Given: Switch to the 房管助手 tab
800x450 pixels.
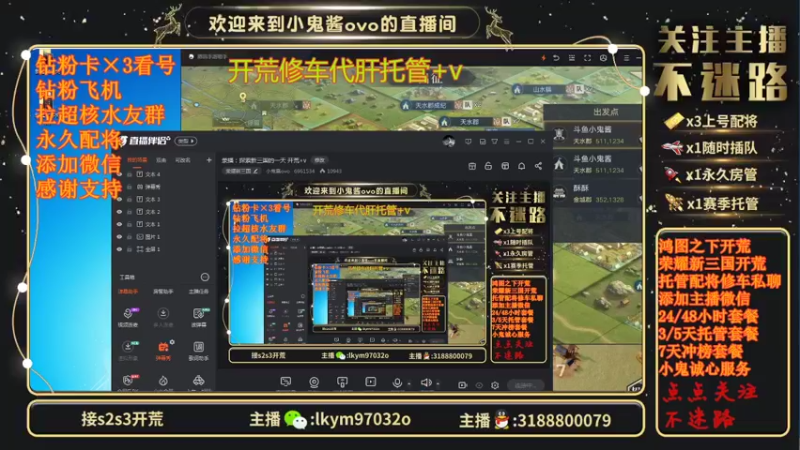Looking at the screenshot, I should point(163,292).
